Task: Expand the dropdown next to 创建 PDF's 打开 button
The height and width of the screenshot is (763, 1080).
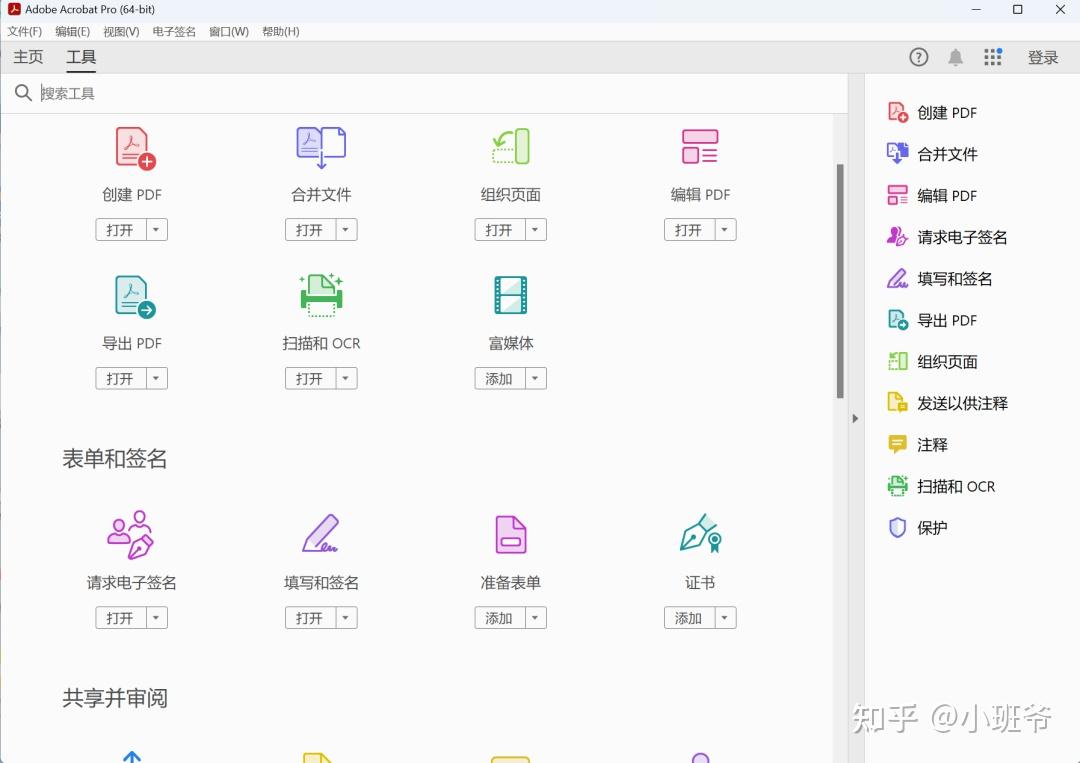Action: coord(157,229)
